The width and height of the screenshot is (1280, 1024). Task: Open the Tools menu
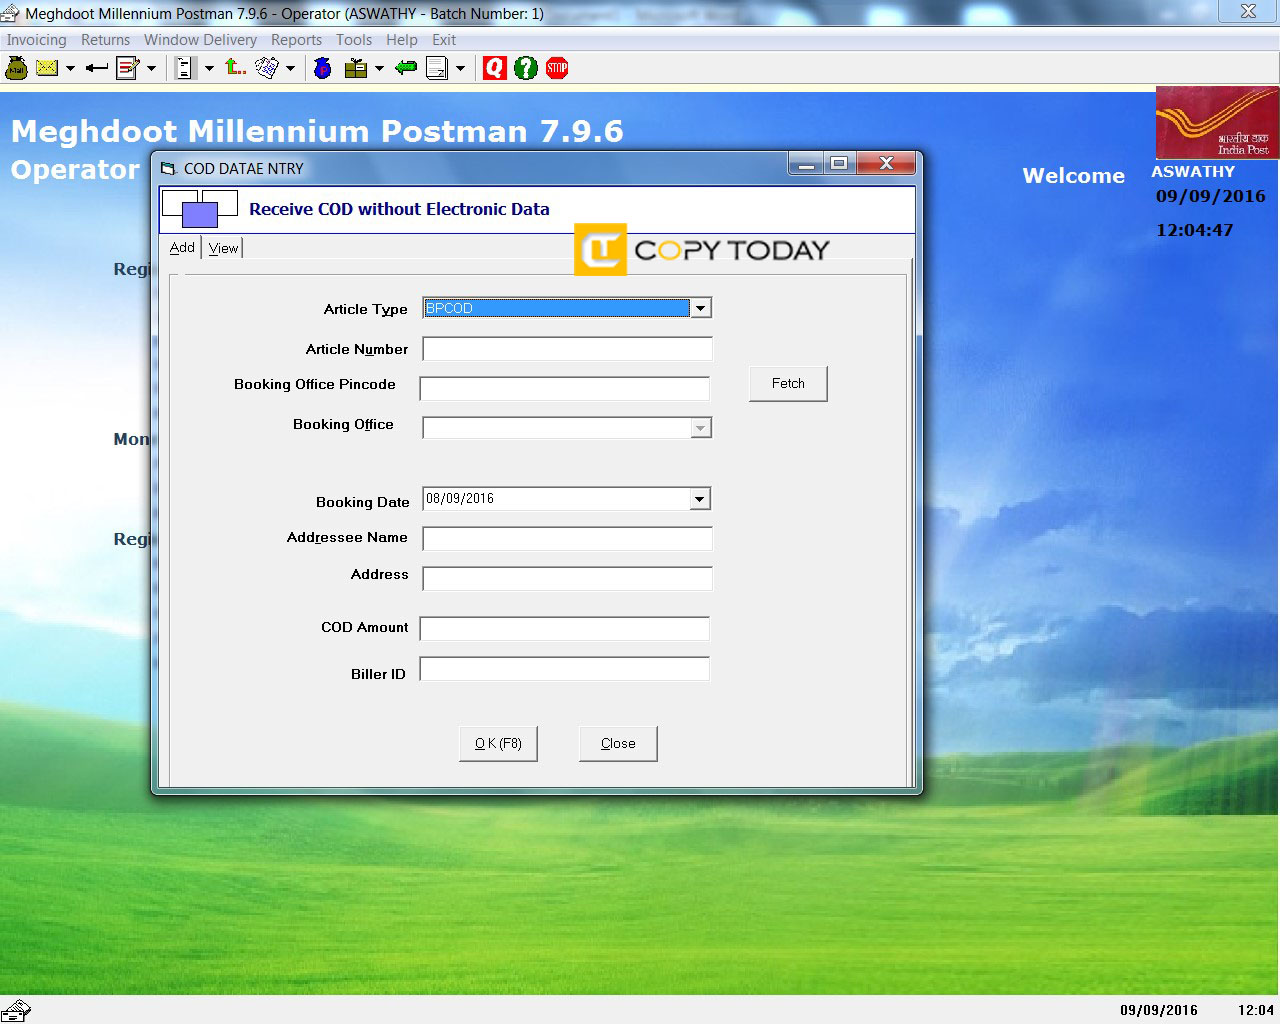(354, 40)
